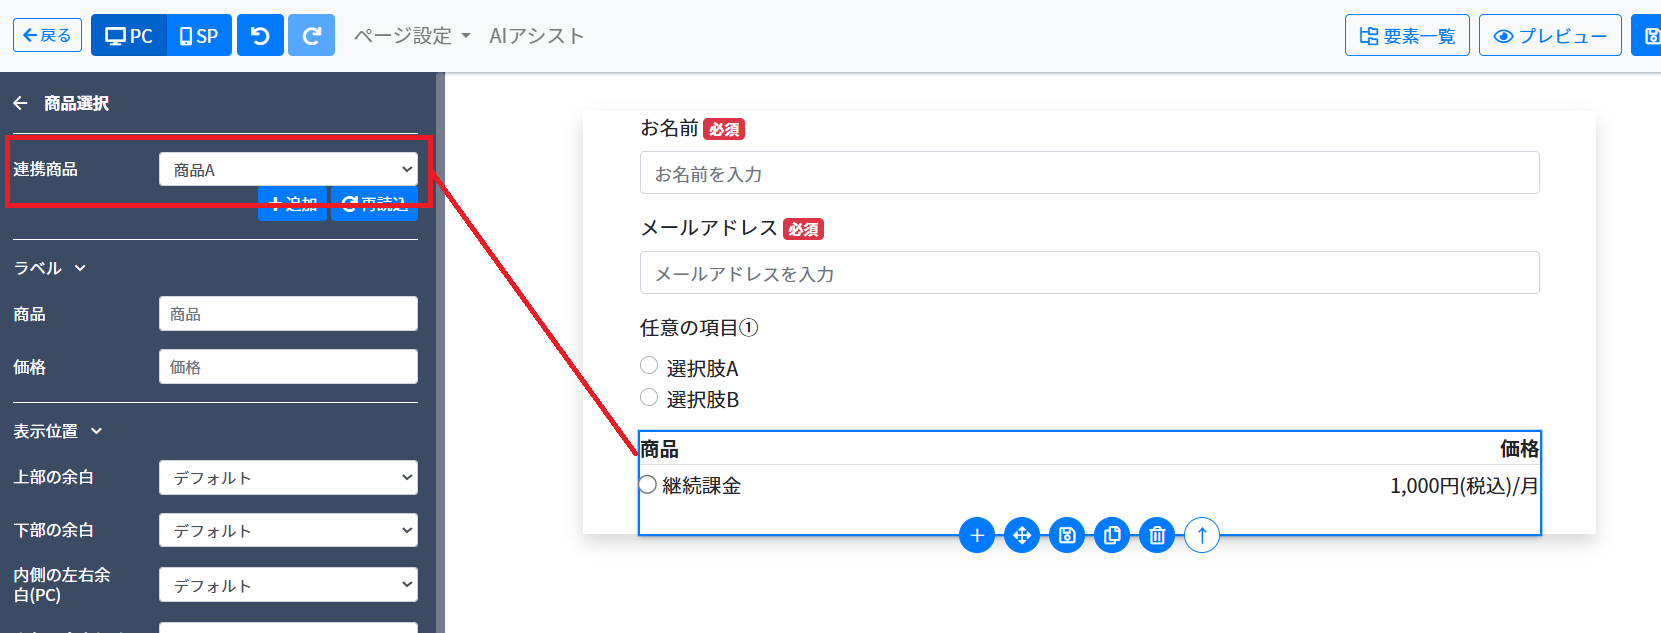1661x633 pixels.
Task: Select the 選択肢A radio button
Action: coord(649,366)
